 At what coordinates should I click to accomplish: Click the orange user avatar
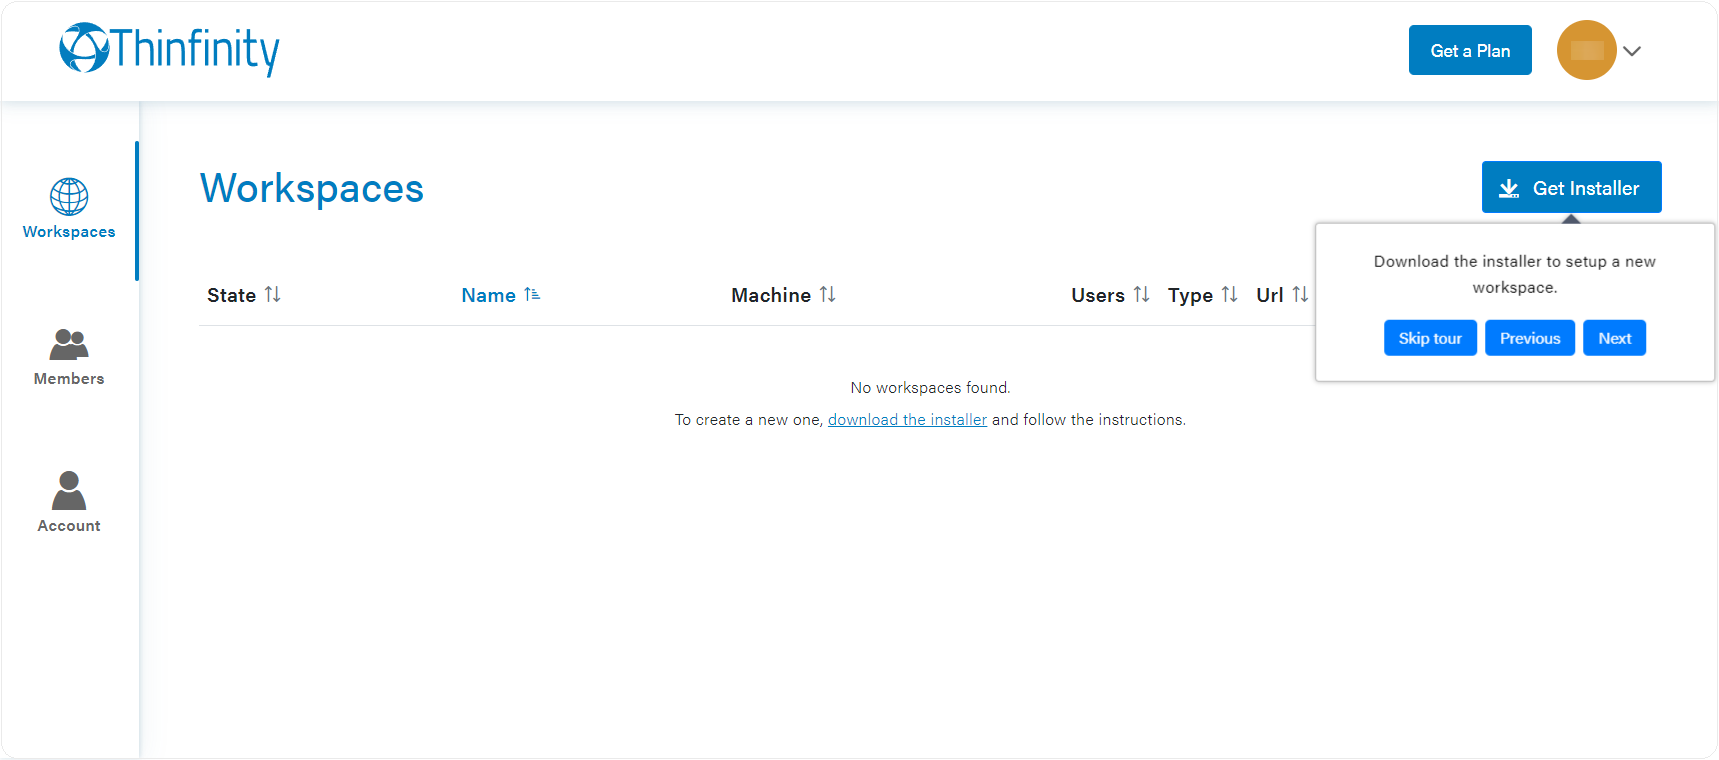coord(1586,50)
